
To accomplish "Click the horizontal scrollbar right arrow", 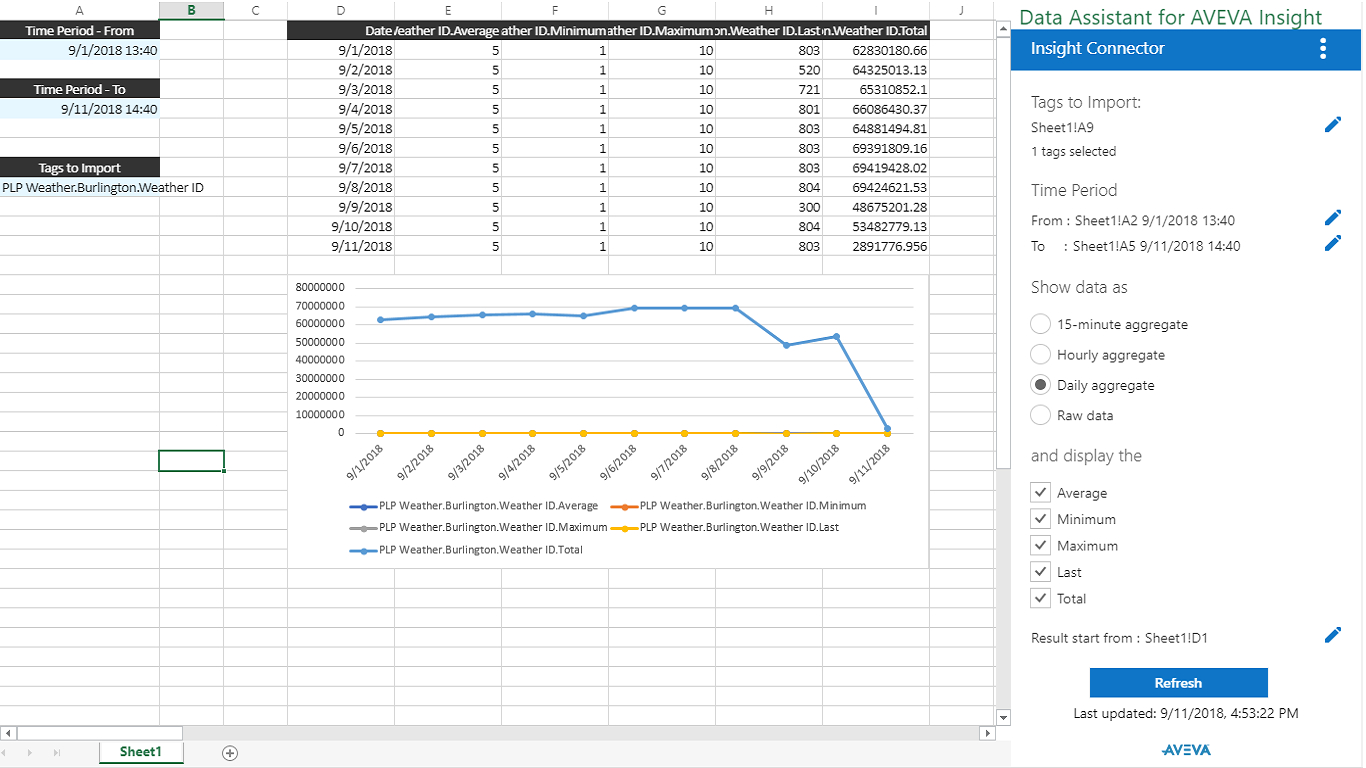I will pos(988,733).
